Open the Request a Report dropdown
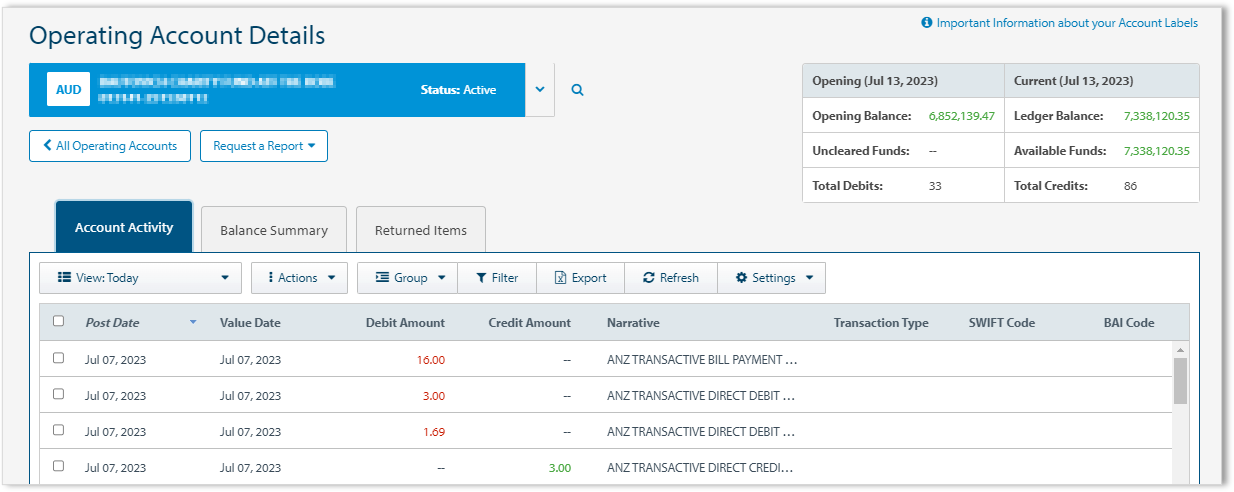 pos(264,146)
